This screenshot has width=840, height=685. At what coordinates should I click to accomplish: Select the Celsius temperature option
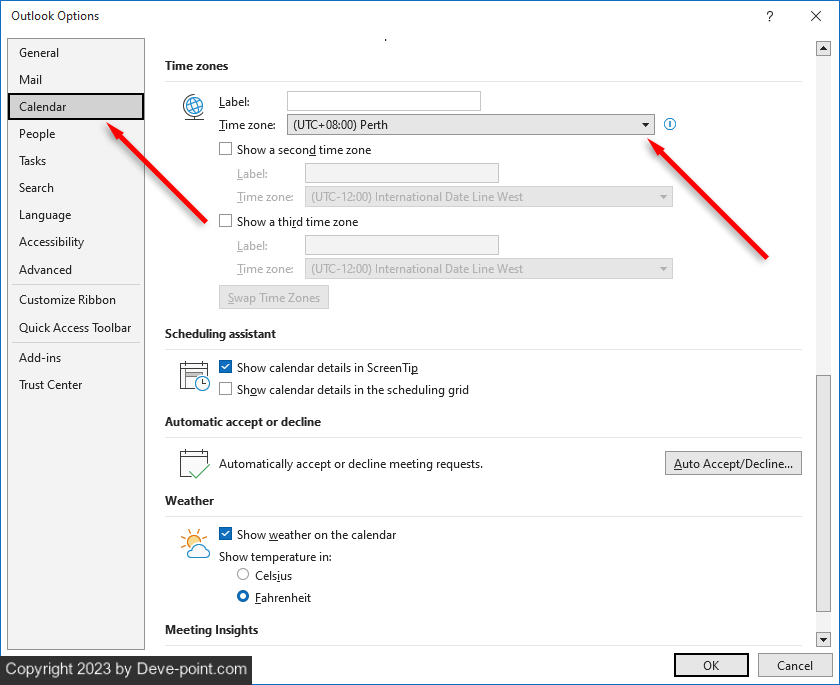click(243, 575)
